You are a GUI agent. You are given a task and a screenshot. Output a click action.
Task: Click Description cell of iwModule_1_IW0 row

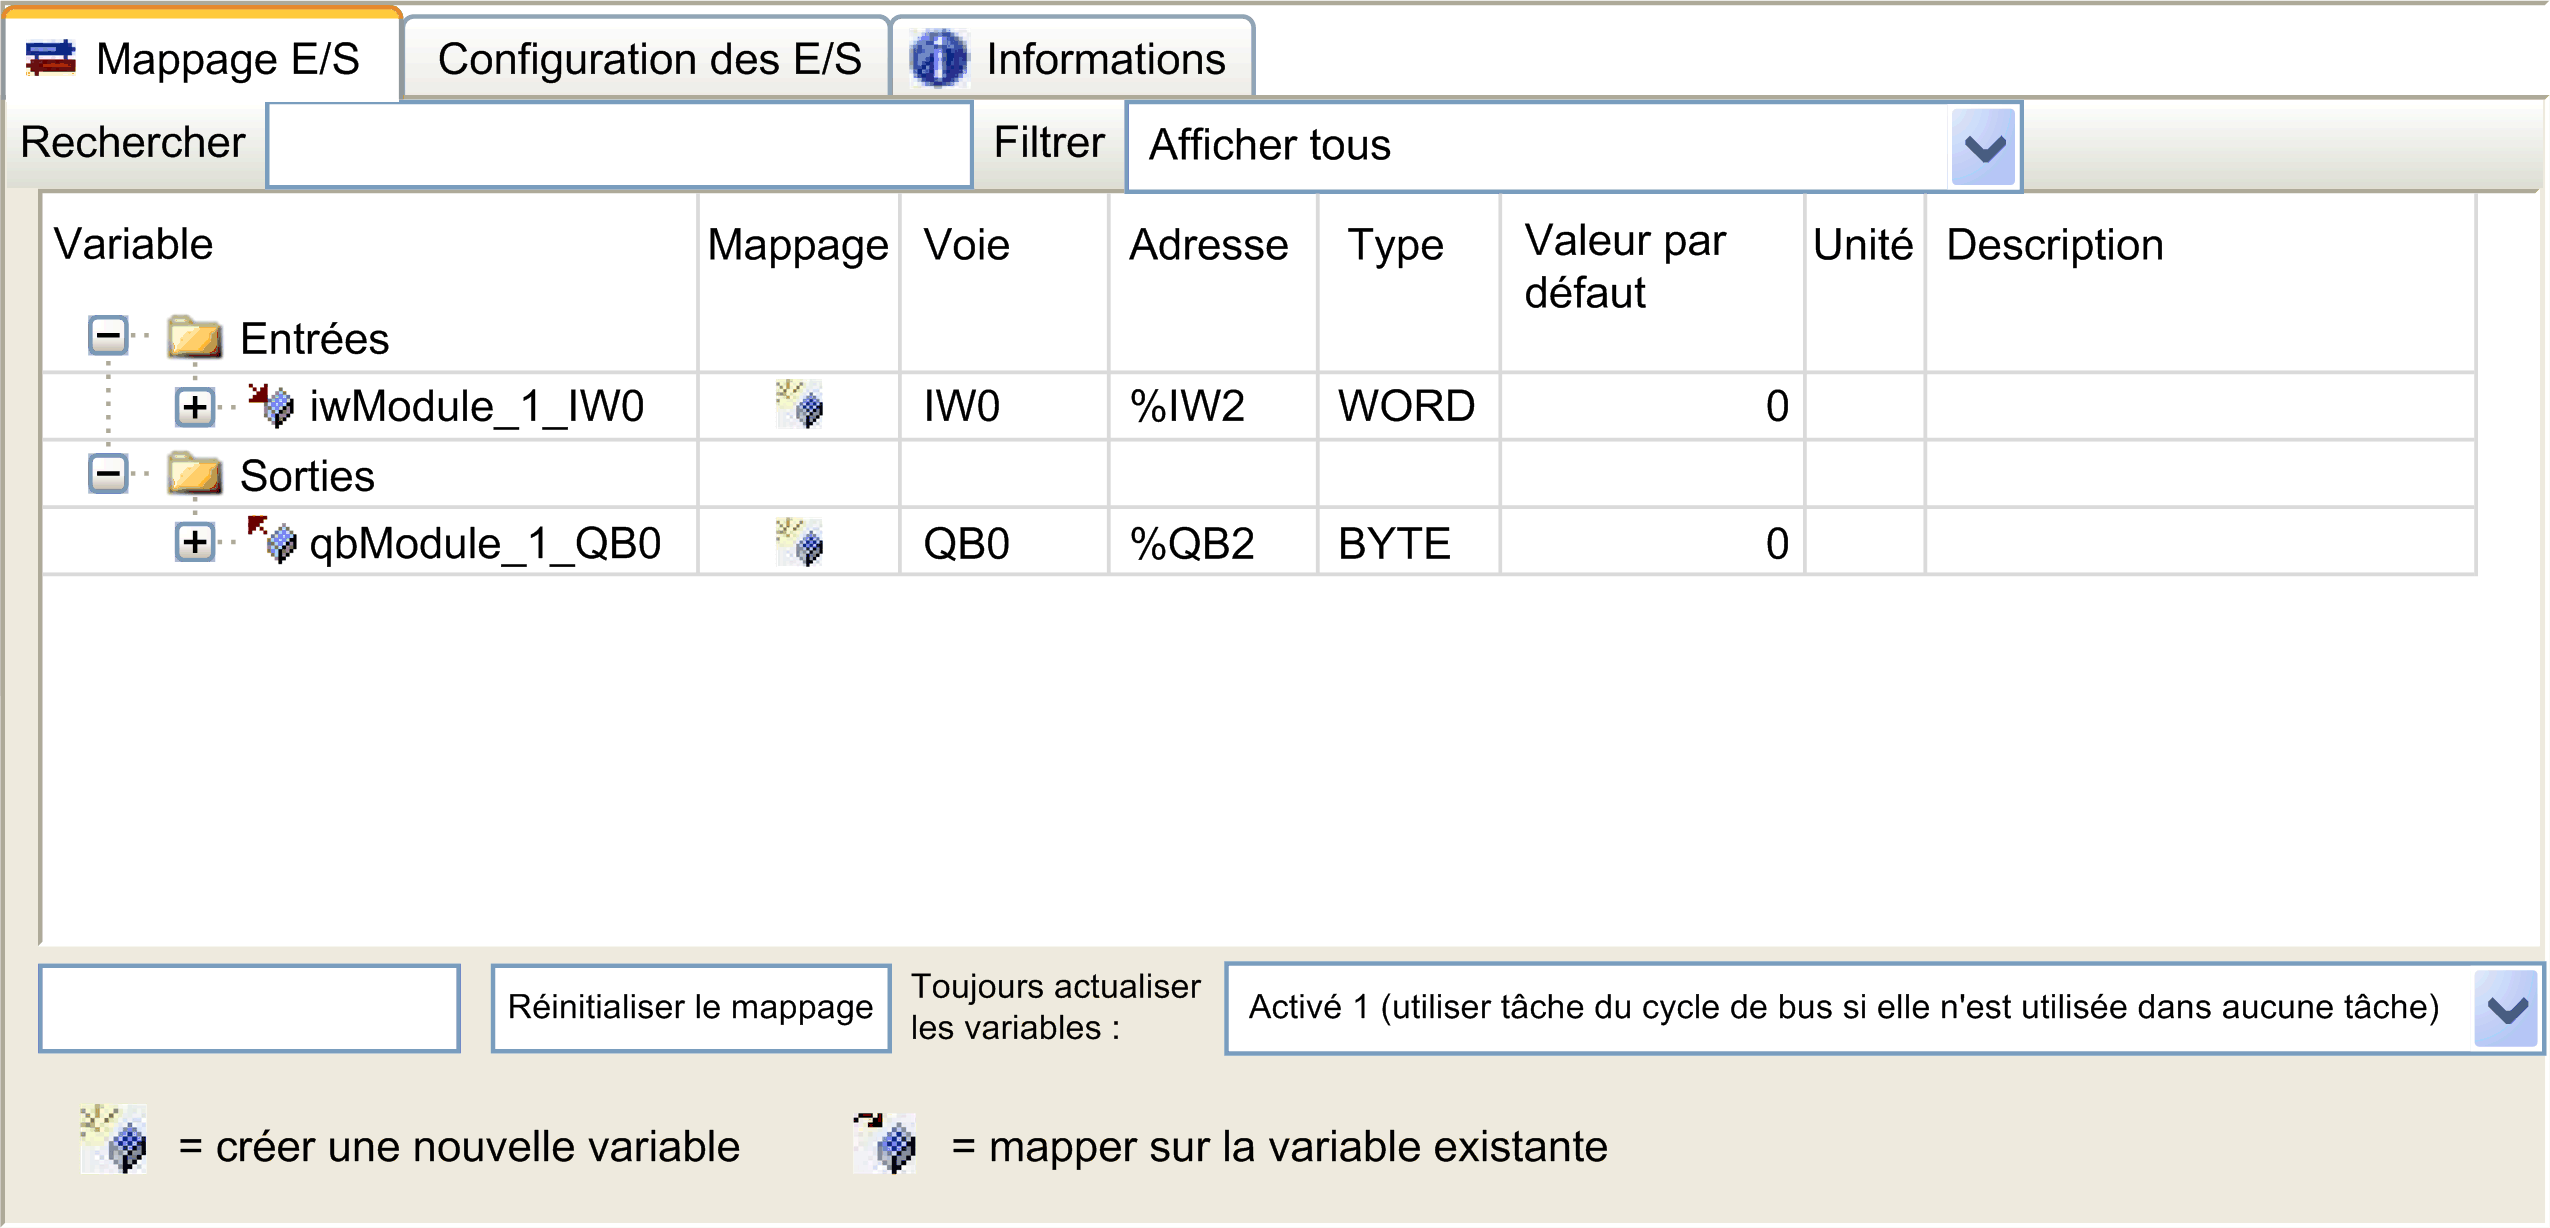click(x=2200, y=406)
